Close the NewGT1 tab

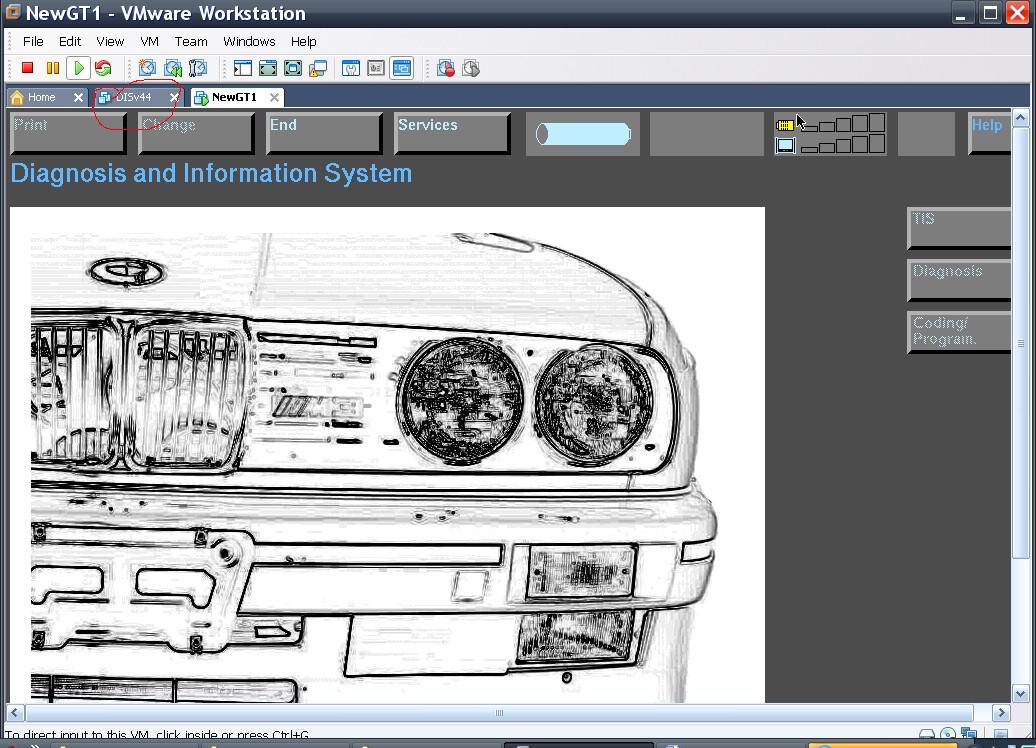[274, 97]
